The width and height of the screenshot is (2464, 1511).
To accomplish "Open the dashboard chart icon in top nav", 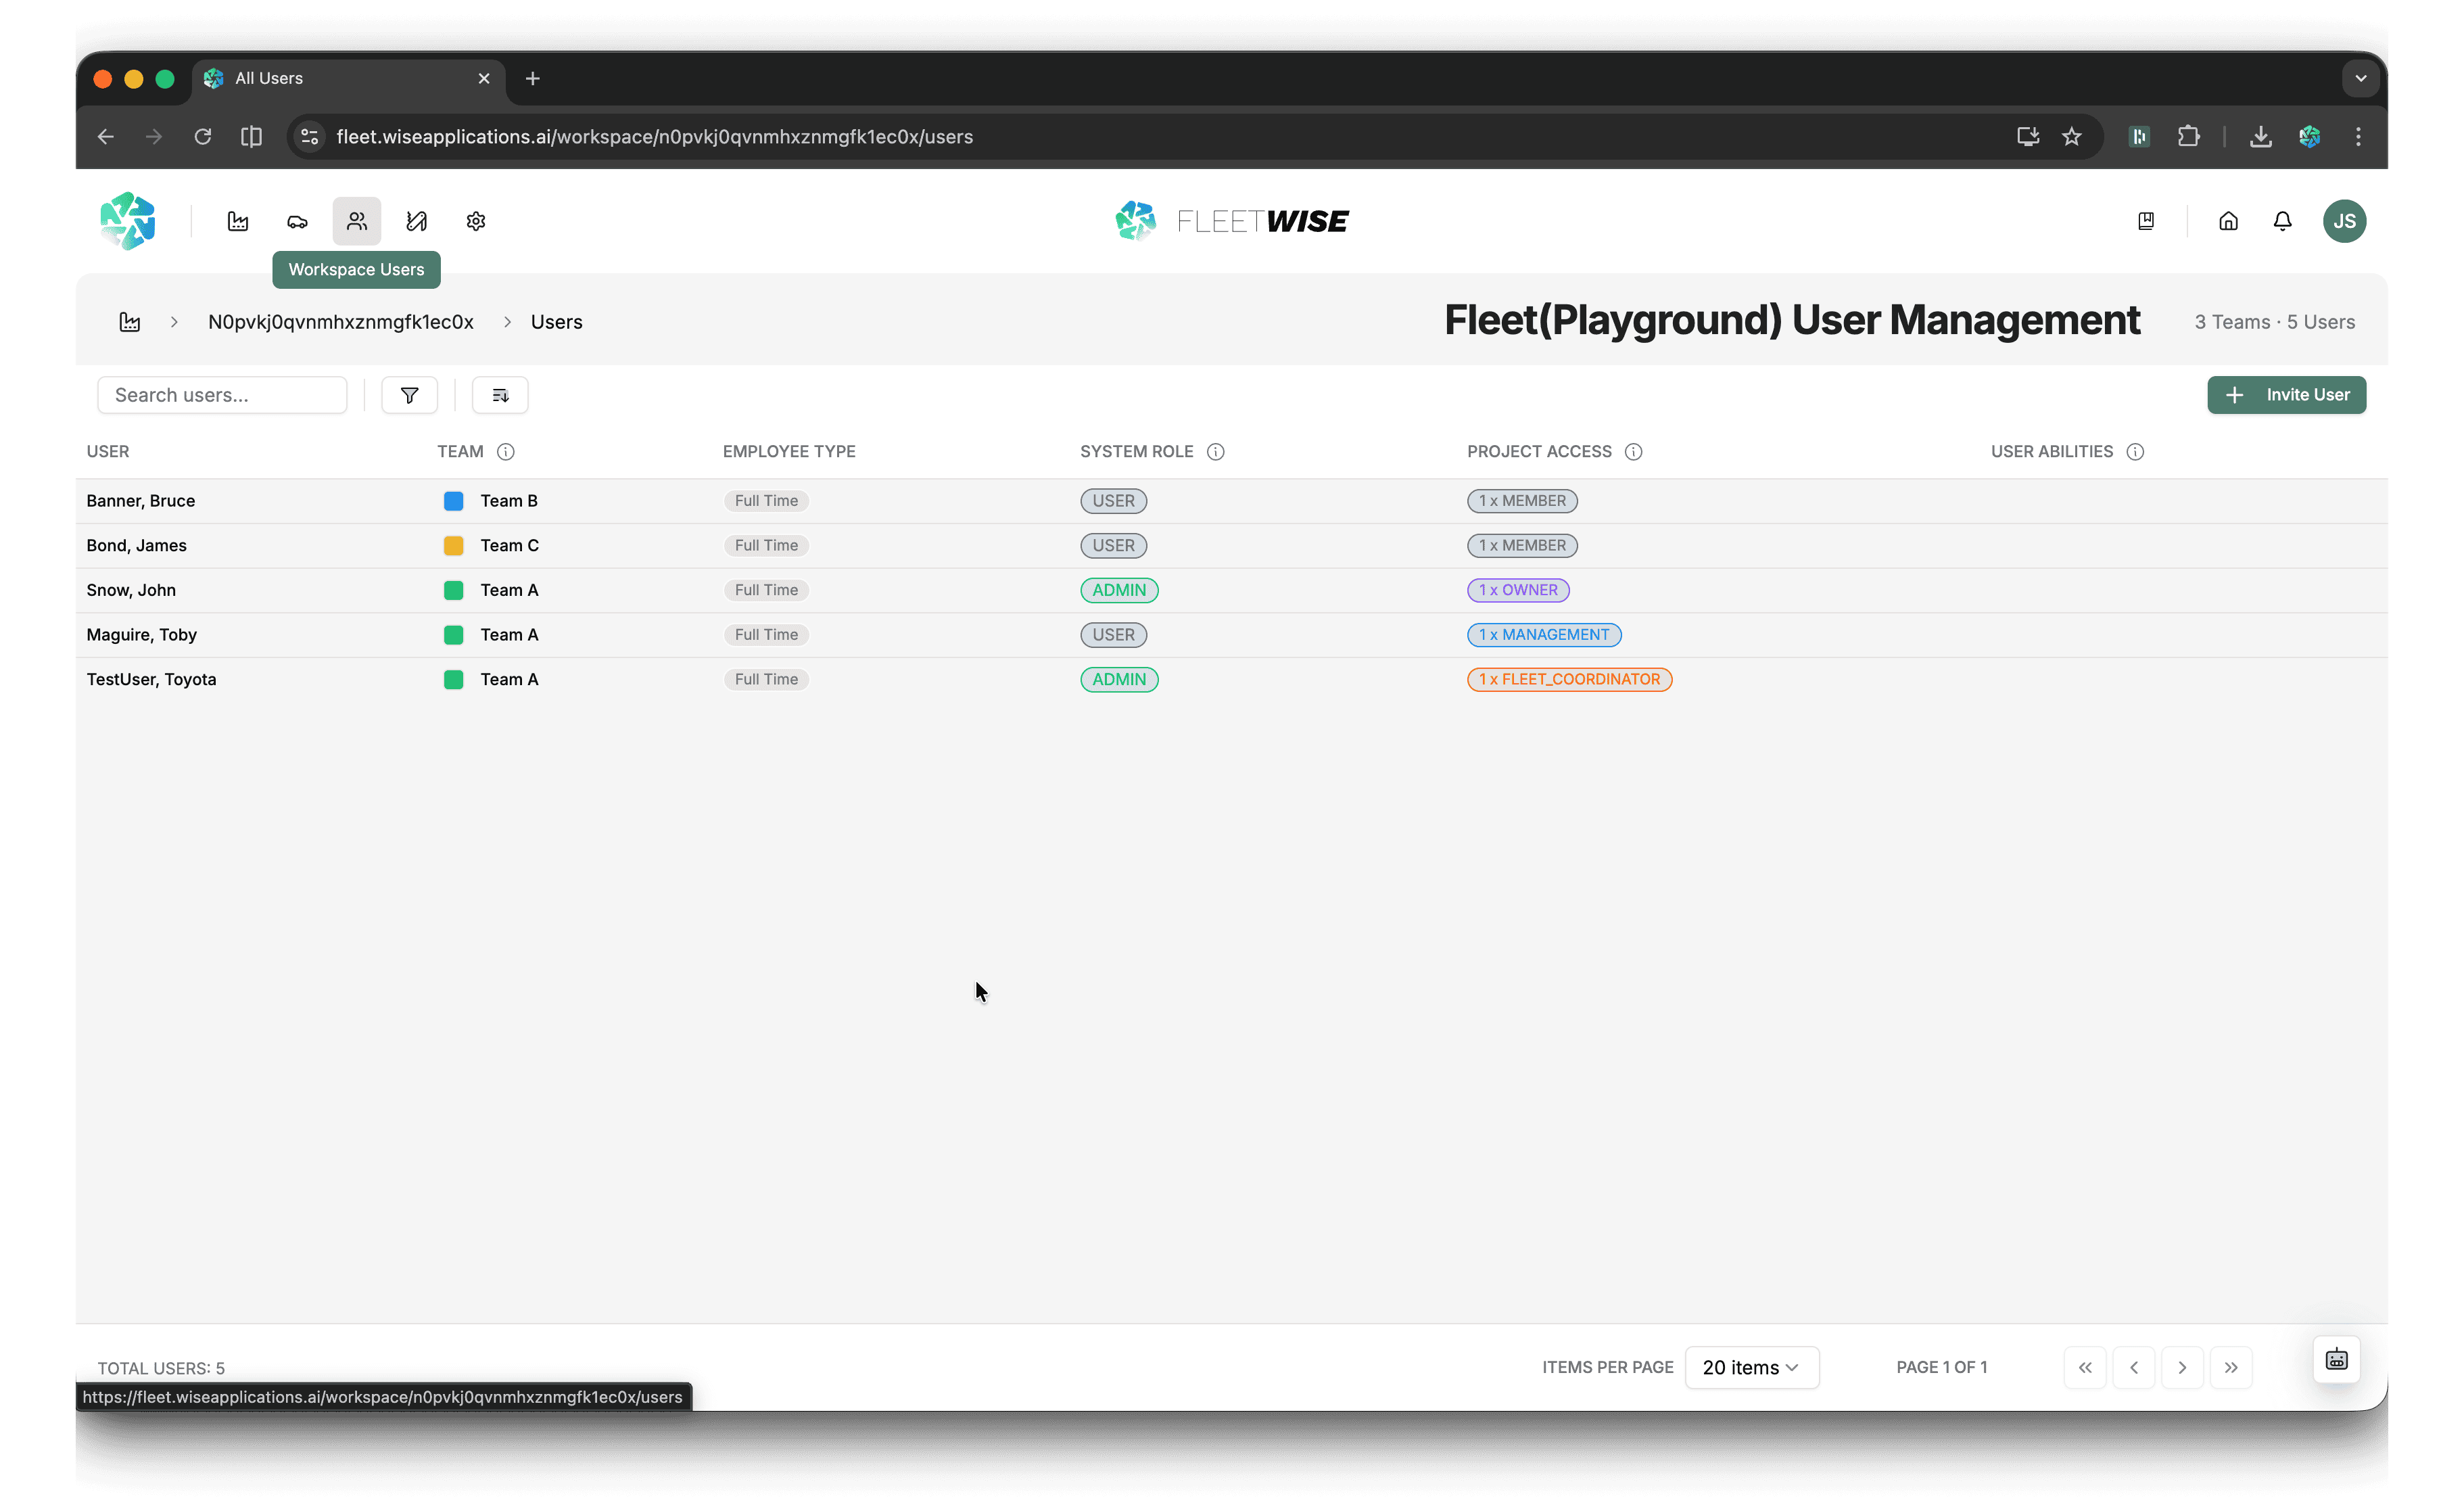I will click(x=238, y=221).
